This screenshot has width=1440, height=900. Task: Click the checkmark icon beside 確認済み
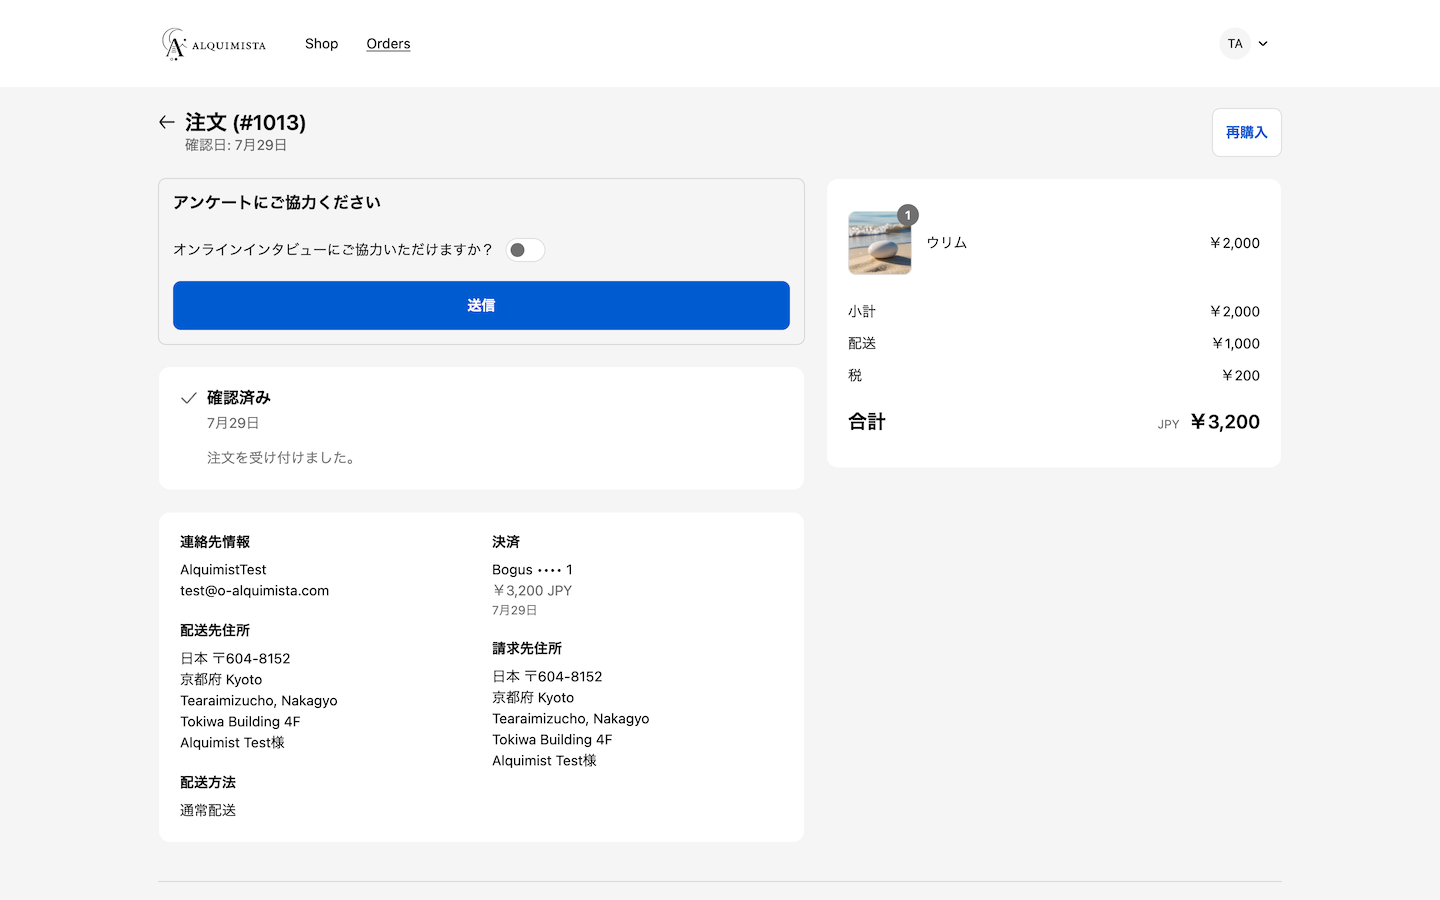[189, 398]
